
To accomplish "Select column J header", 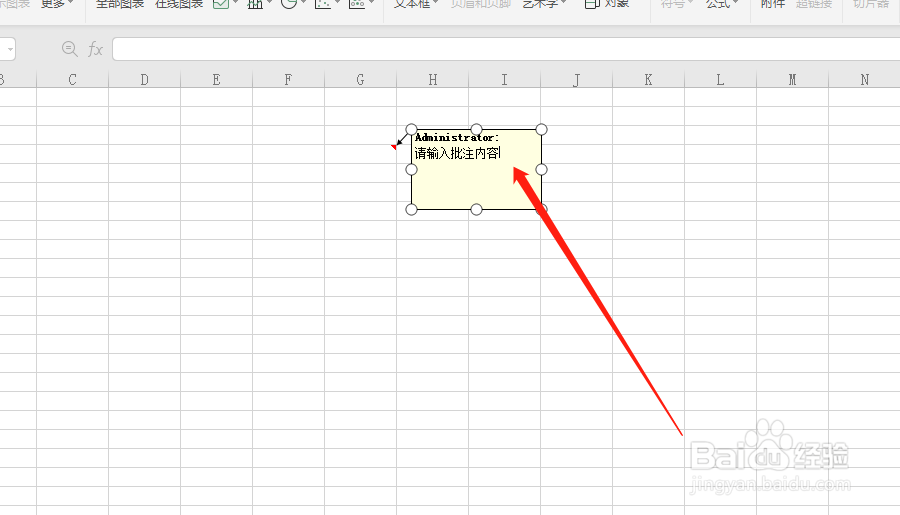I will click(x=576, y=80).
